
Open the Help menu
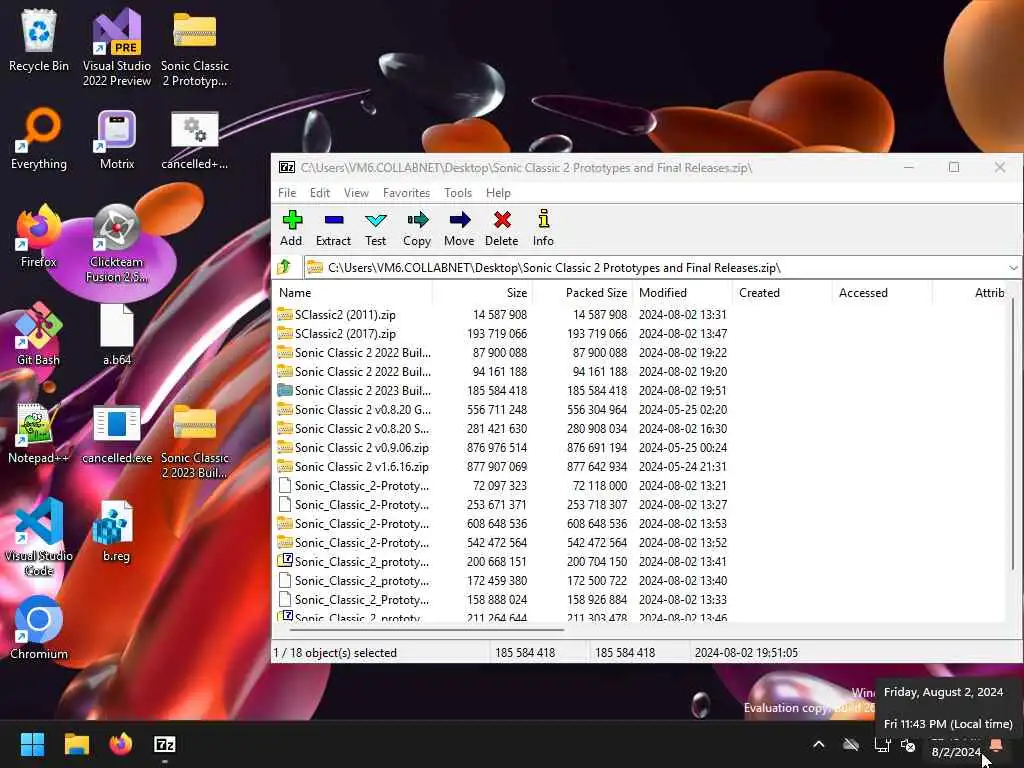click(498, 193)
